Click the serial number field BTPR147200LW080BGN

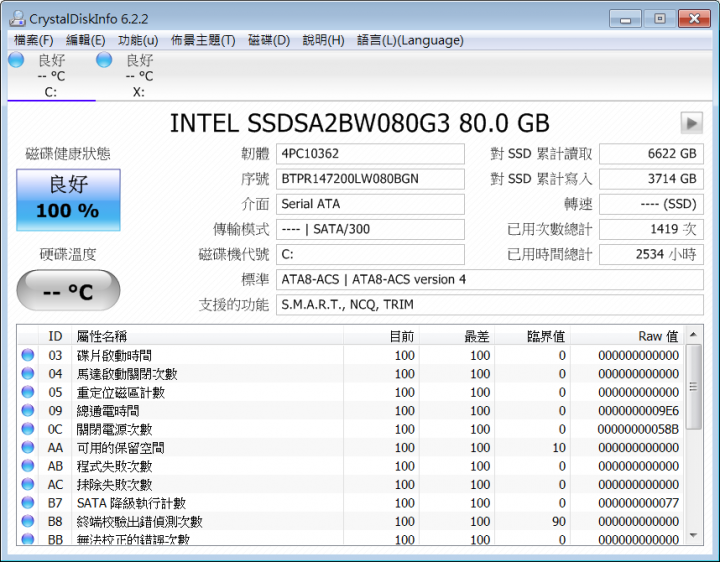point(370,179)
